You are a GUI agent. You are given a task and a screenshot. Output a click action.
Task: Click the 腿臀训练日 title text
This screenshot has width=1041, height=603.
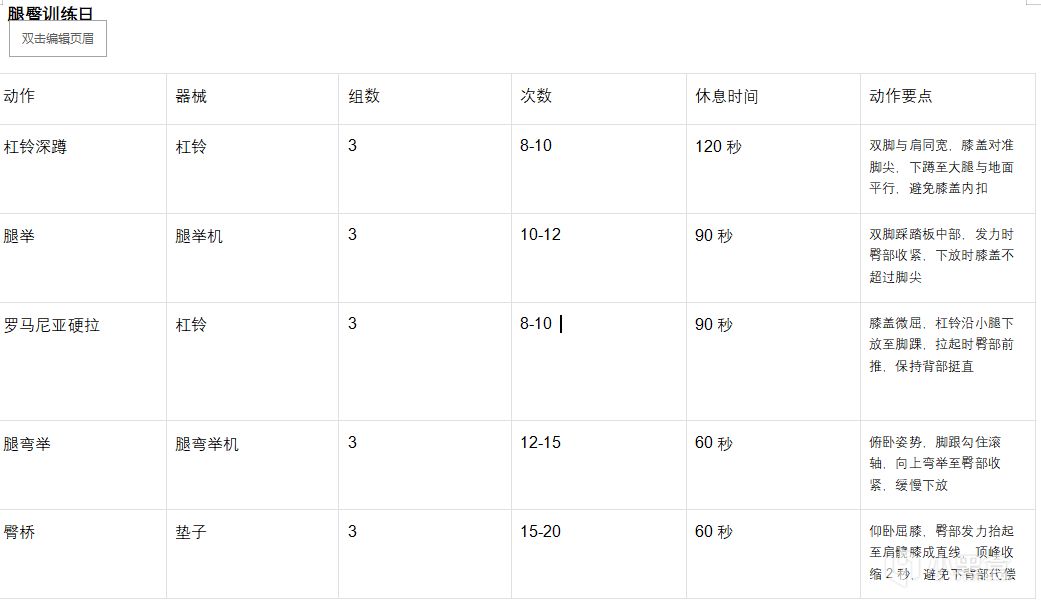click(x=50, y=13)
